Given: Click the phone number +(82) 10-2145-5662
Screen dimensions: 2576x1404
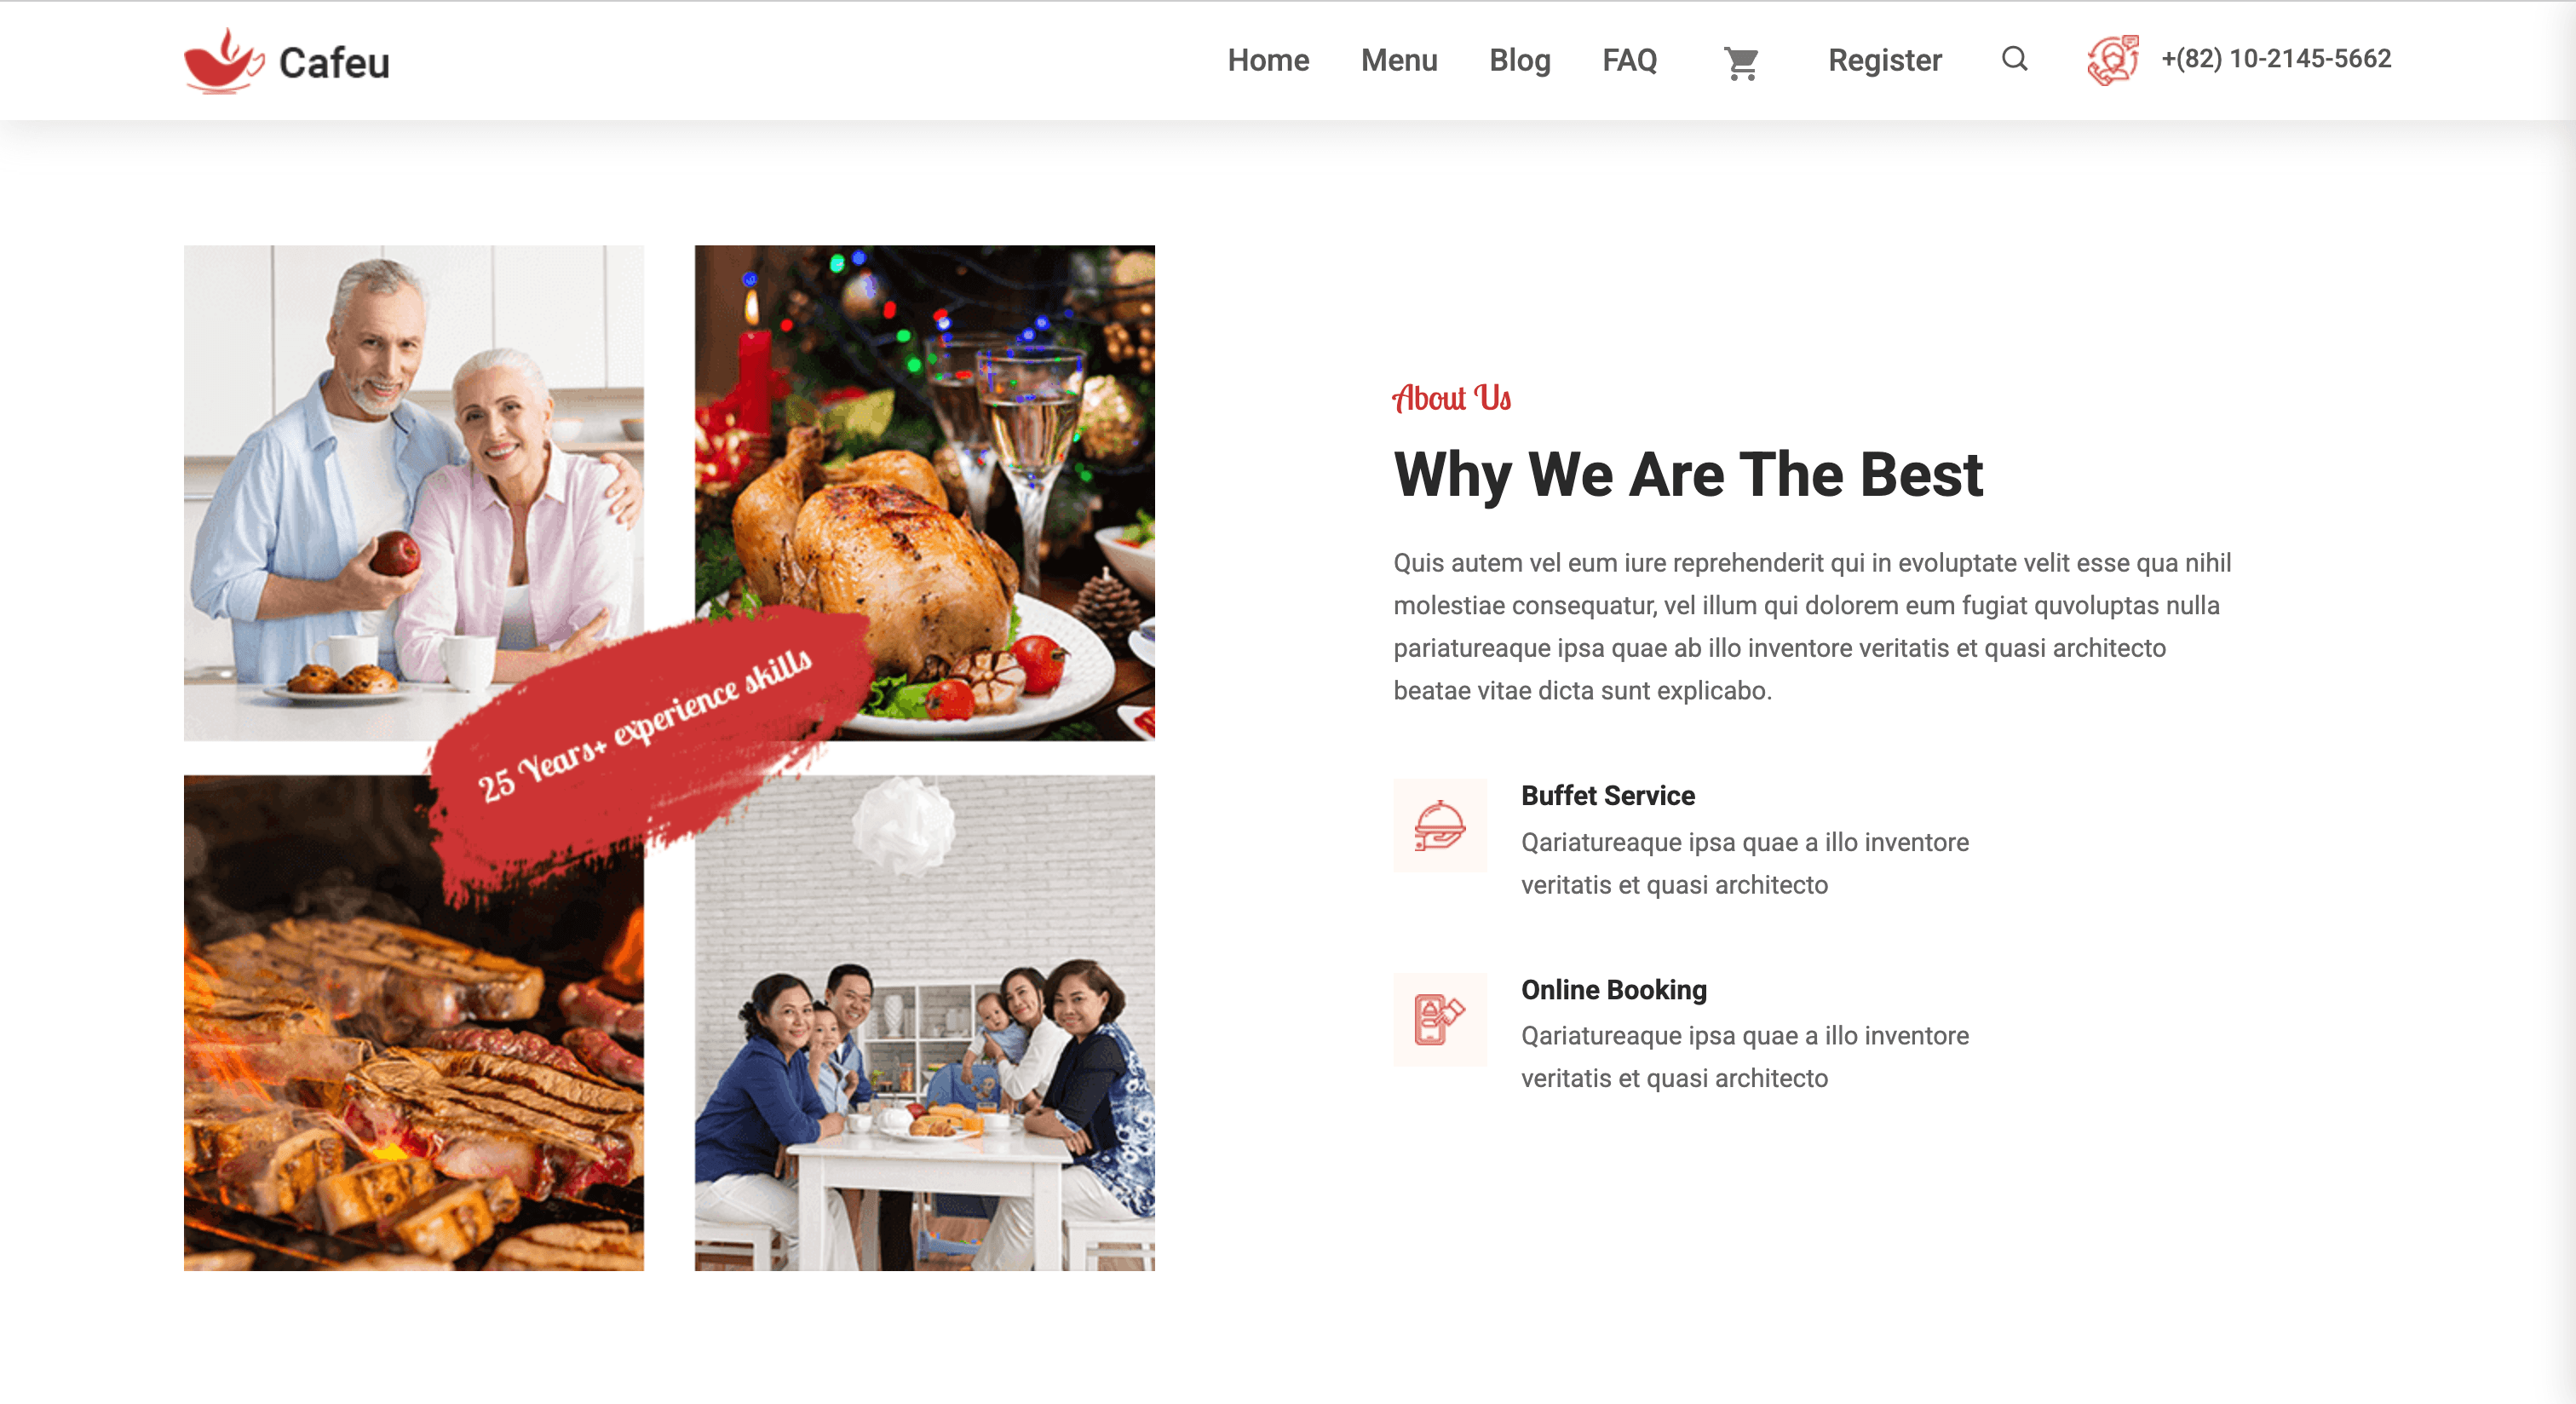Looking at the screenshot, I should 2275,58.
